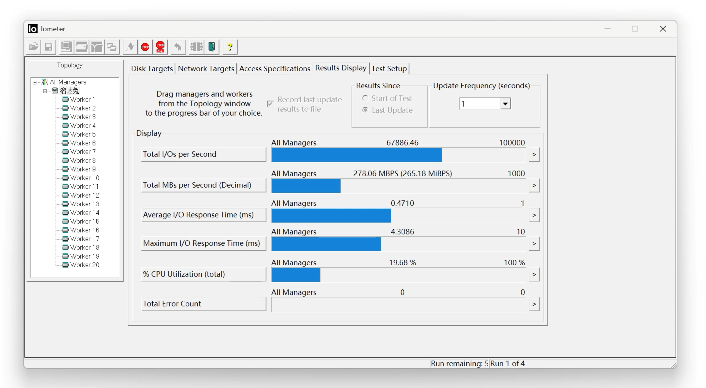Viewport: 706px width, 388px height.
Task: Start a new disk worker
Action: pyautogui.click(x=81, y=47)
